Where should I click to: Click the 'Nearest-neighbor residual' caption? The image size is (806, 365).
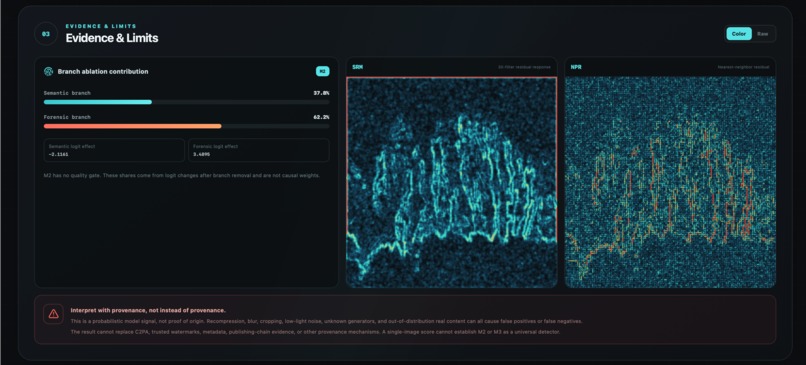[x=744, y=67]
